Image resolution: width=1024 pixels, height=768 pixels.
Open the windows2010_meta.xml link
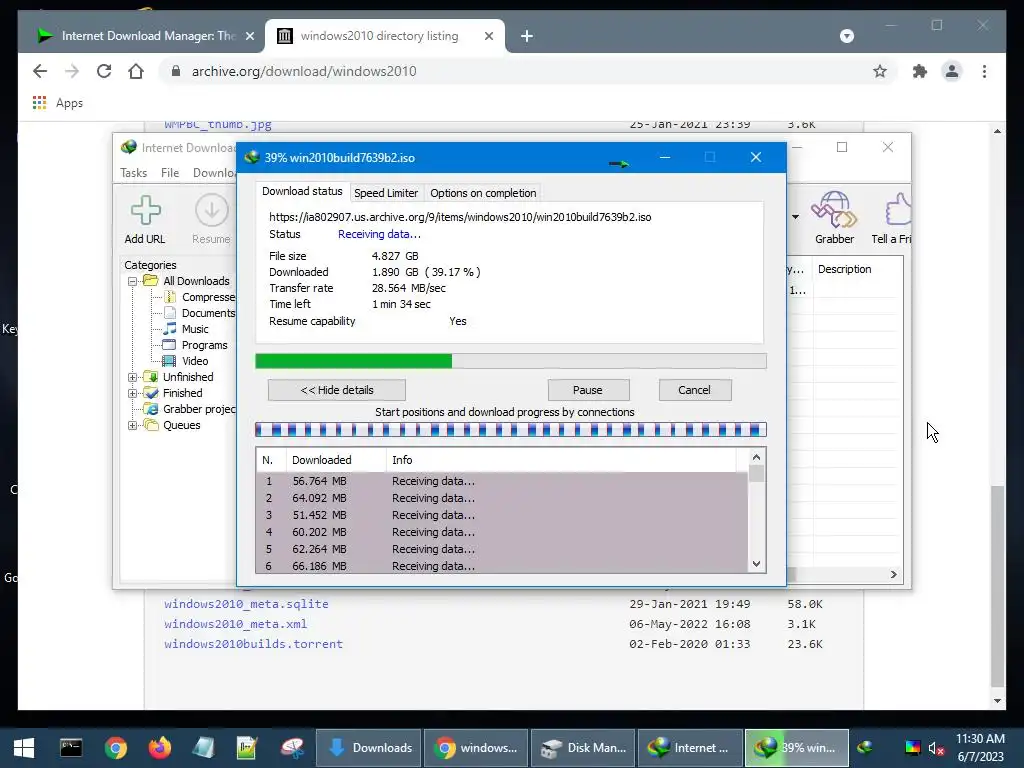tap(235, 624)
